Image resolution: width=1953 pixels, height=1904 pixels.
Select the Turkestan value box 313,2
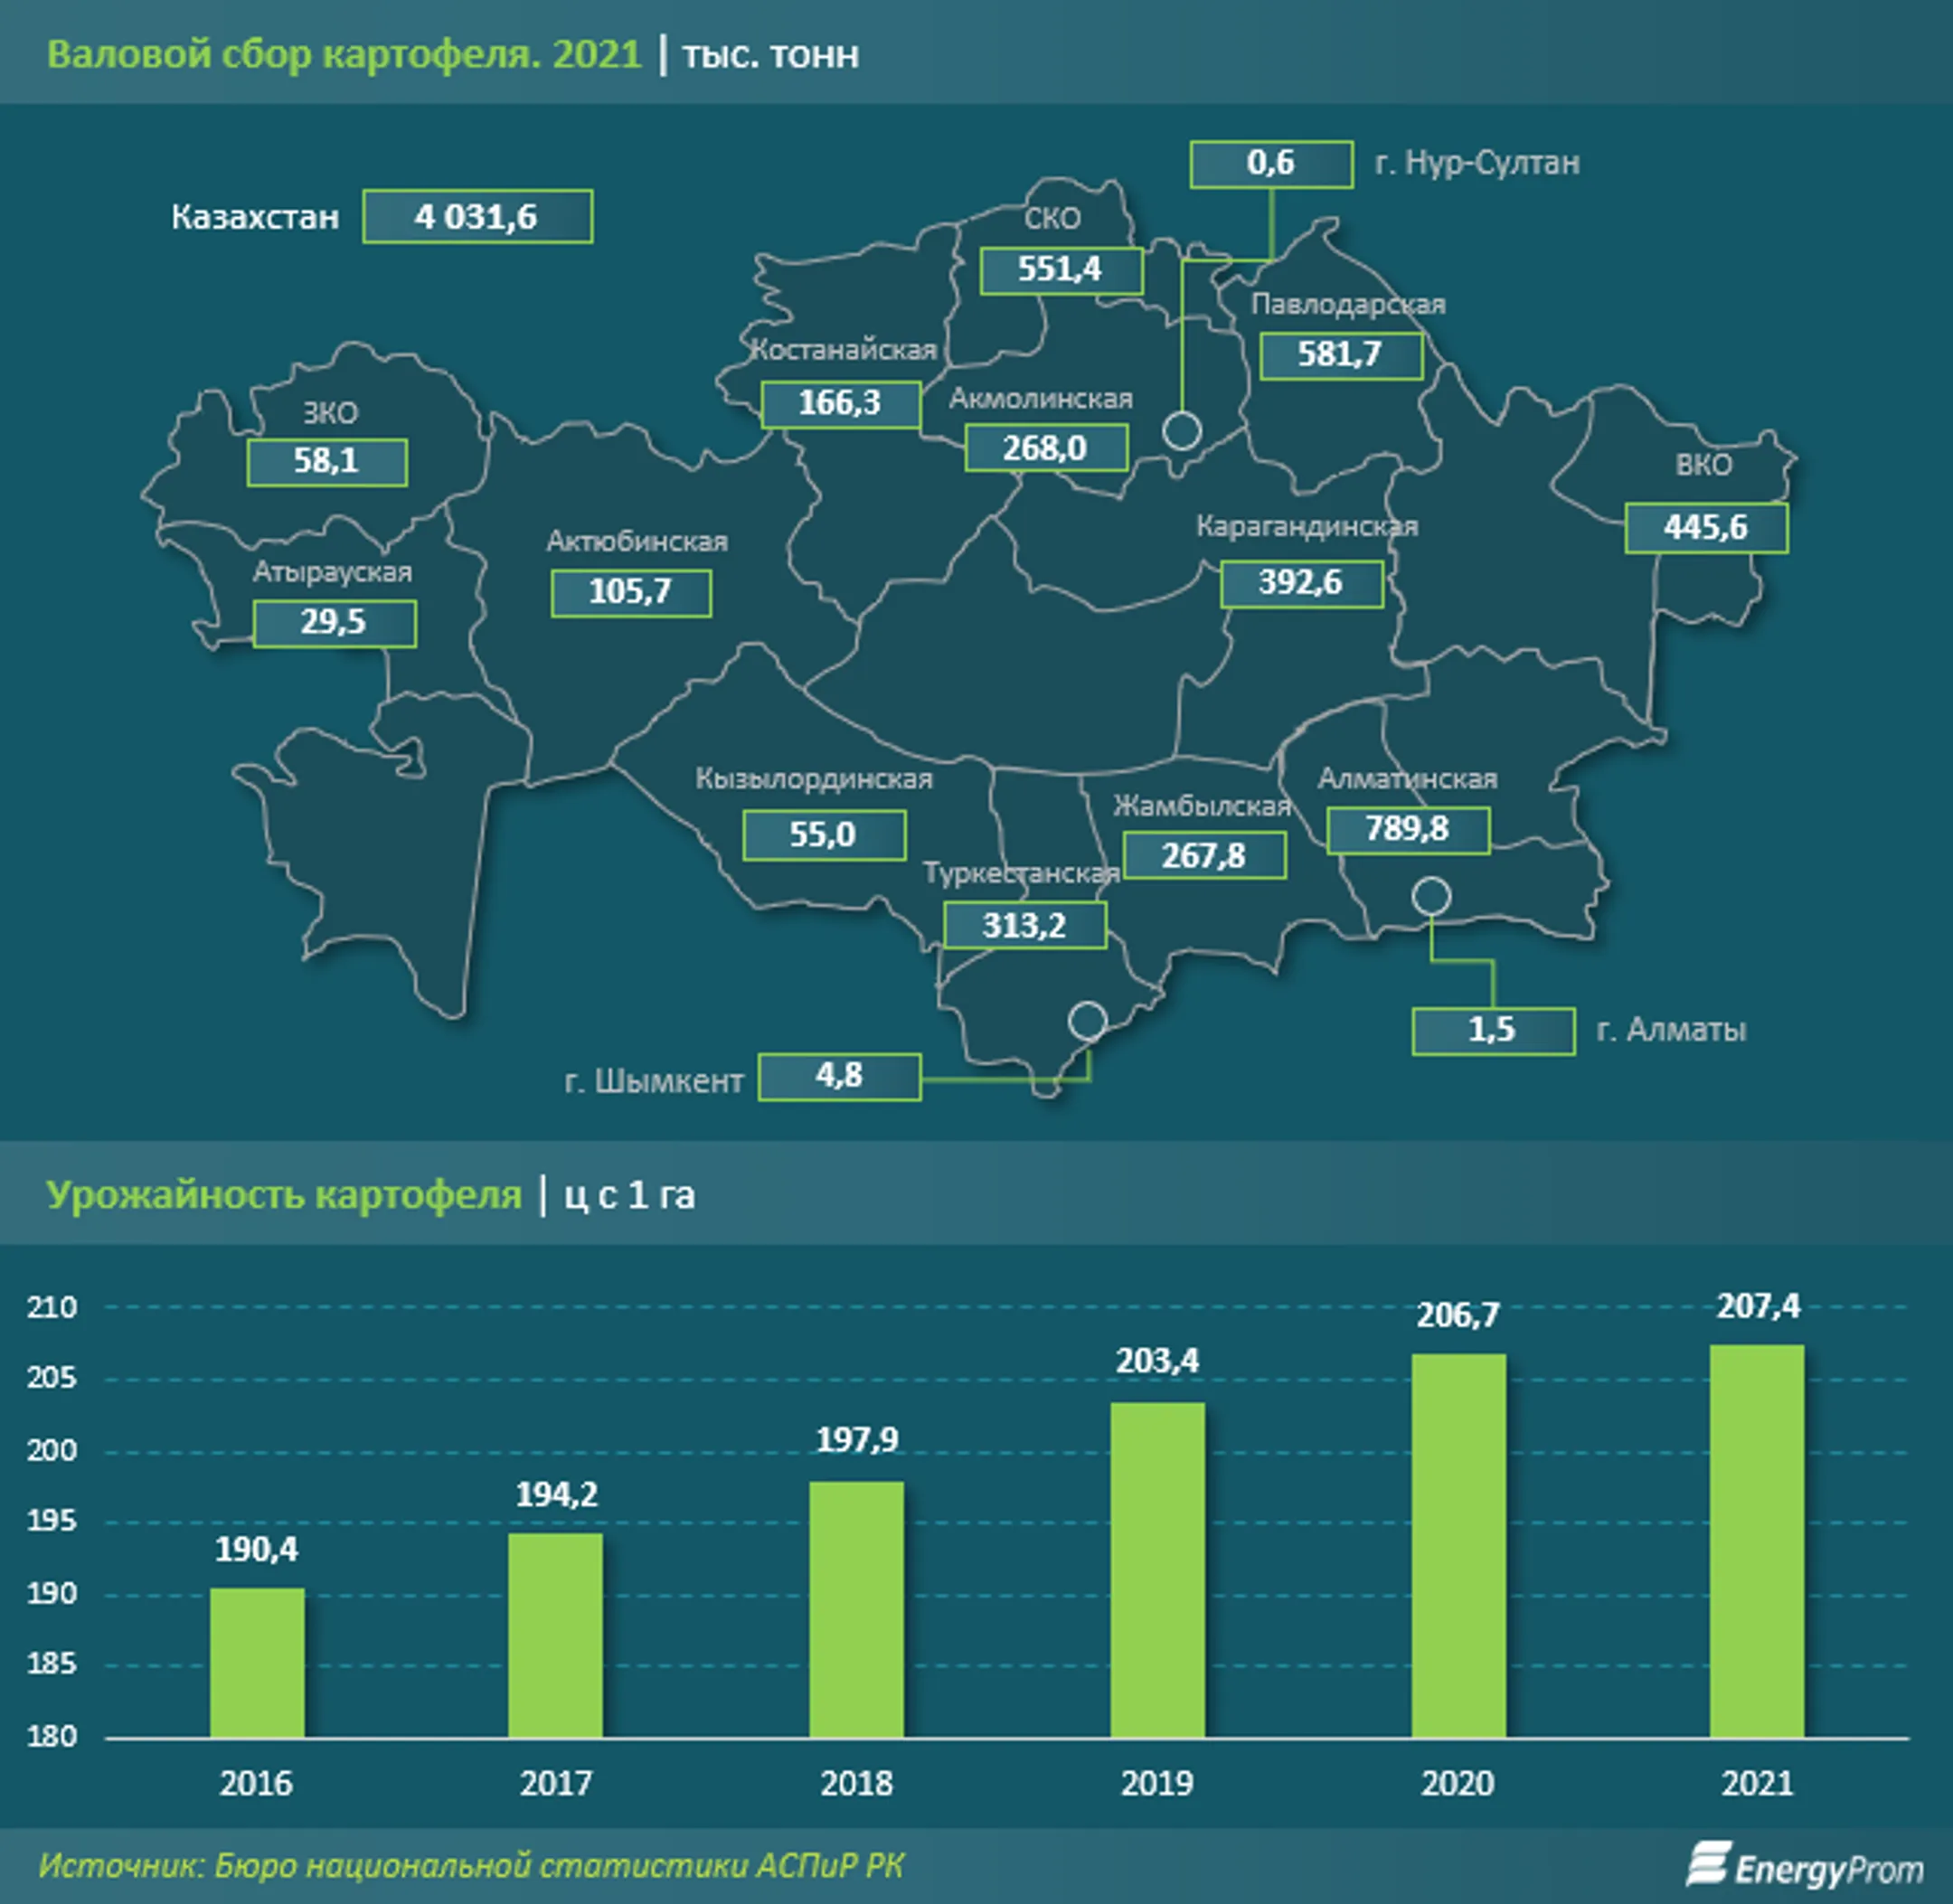(x=1025, y=925)
